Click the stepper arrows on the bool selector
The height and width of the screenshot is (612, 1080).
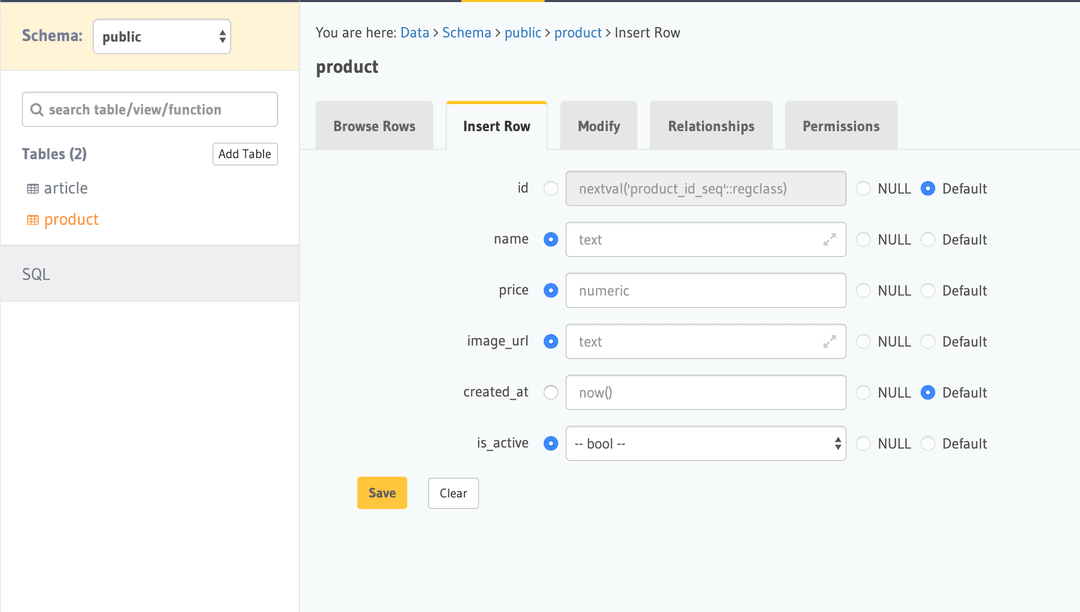tap(836, 443)
